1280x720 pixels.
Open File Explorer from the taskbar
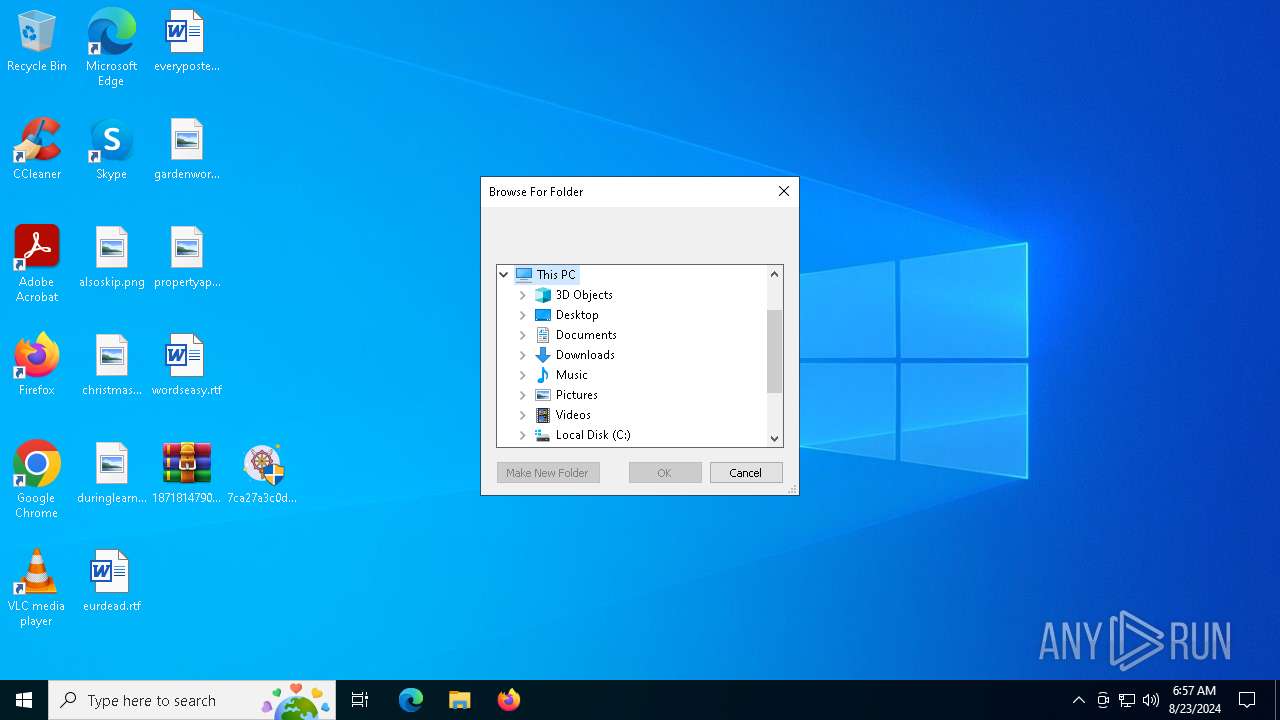tap(460, 700)
